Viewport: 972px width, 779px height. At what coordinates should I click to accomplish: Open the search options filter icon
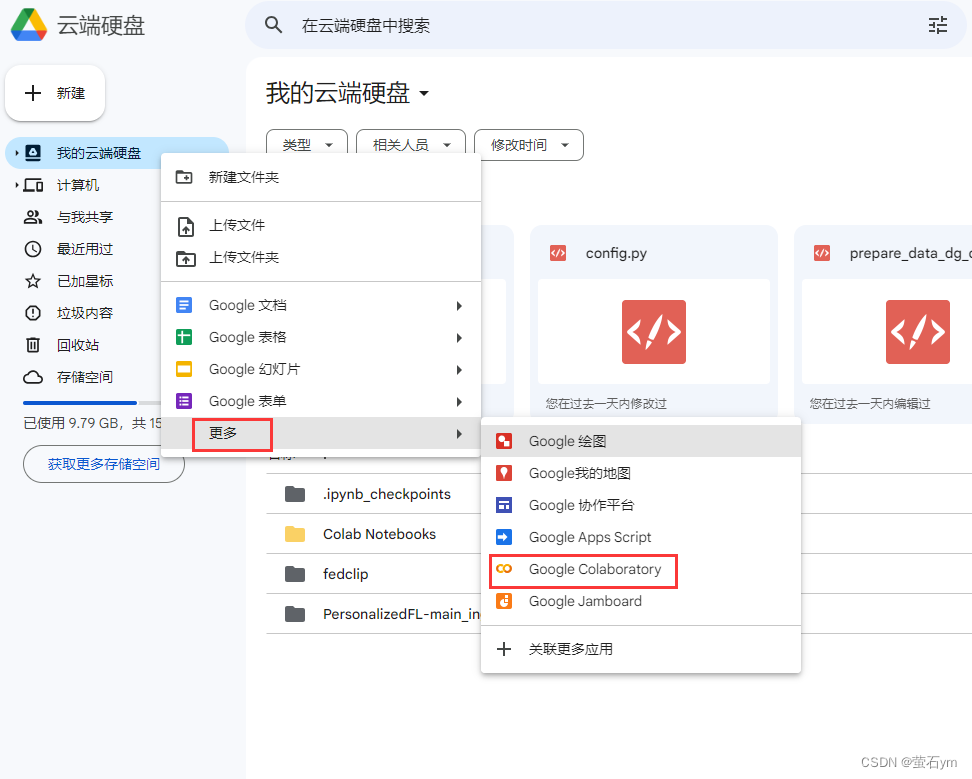point(938,25)
